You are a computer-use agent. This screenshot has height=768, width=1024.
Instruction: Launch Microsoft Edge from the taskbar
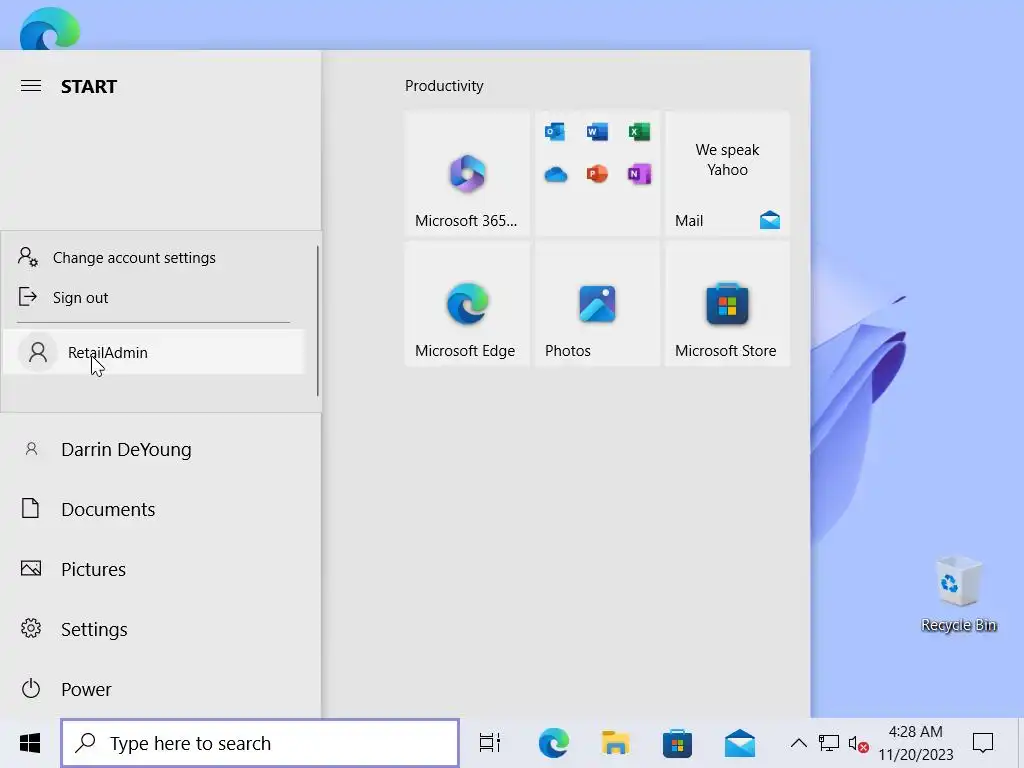pyautogui.click(x=553, y=743)
